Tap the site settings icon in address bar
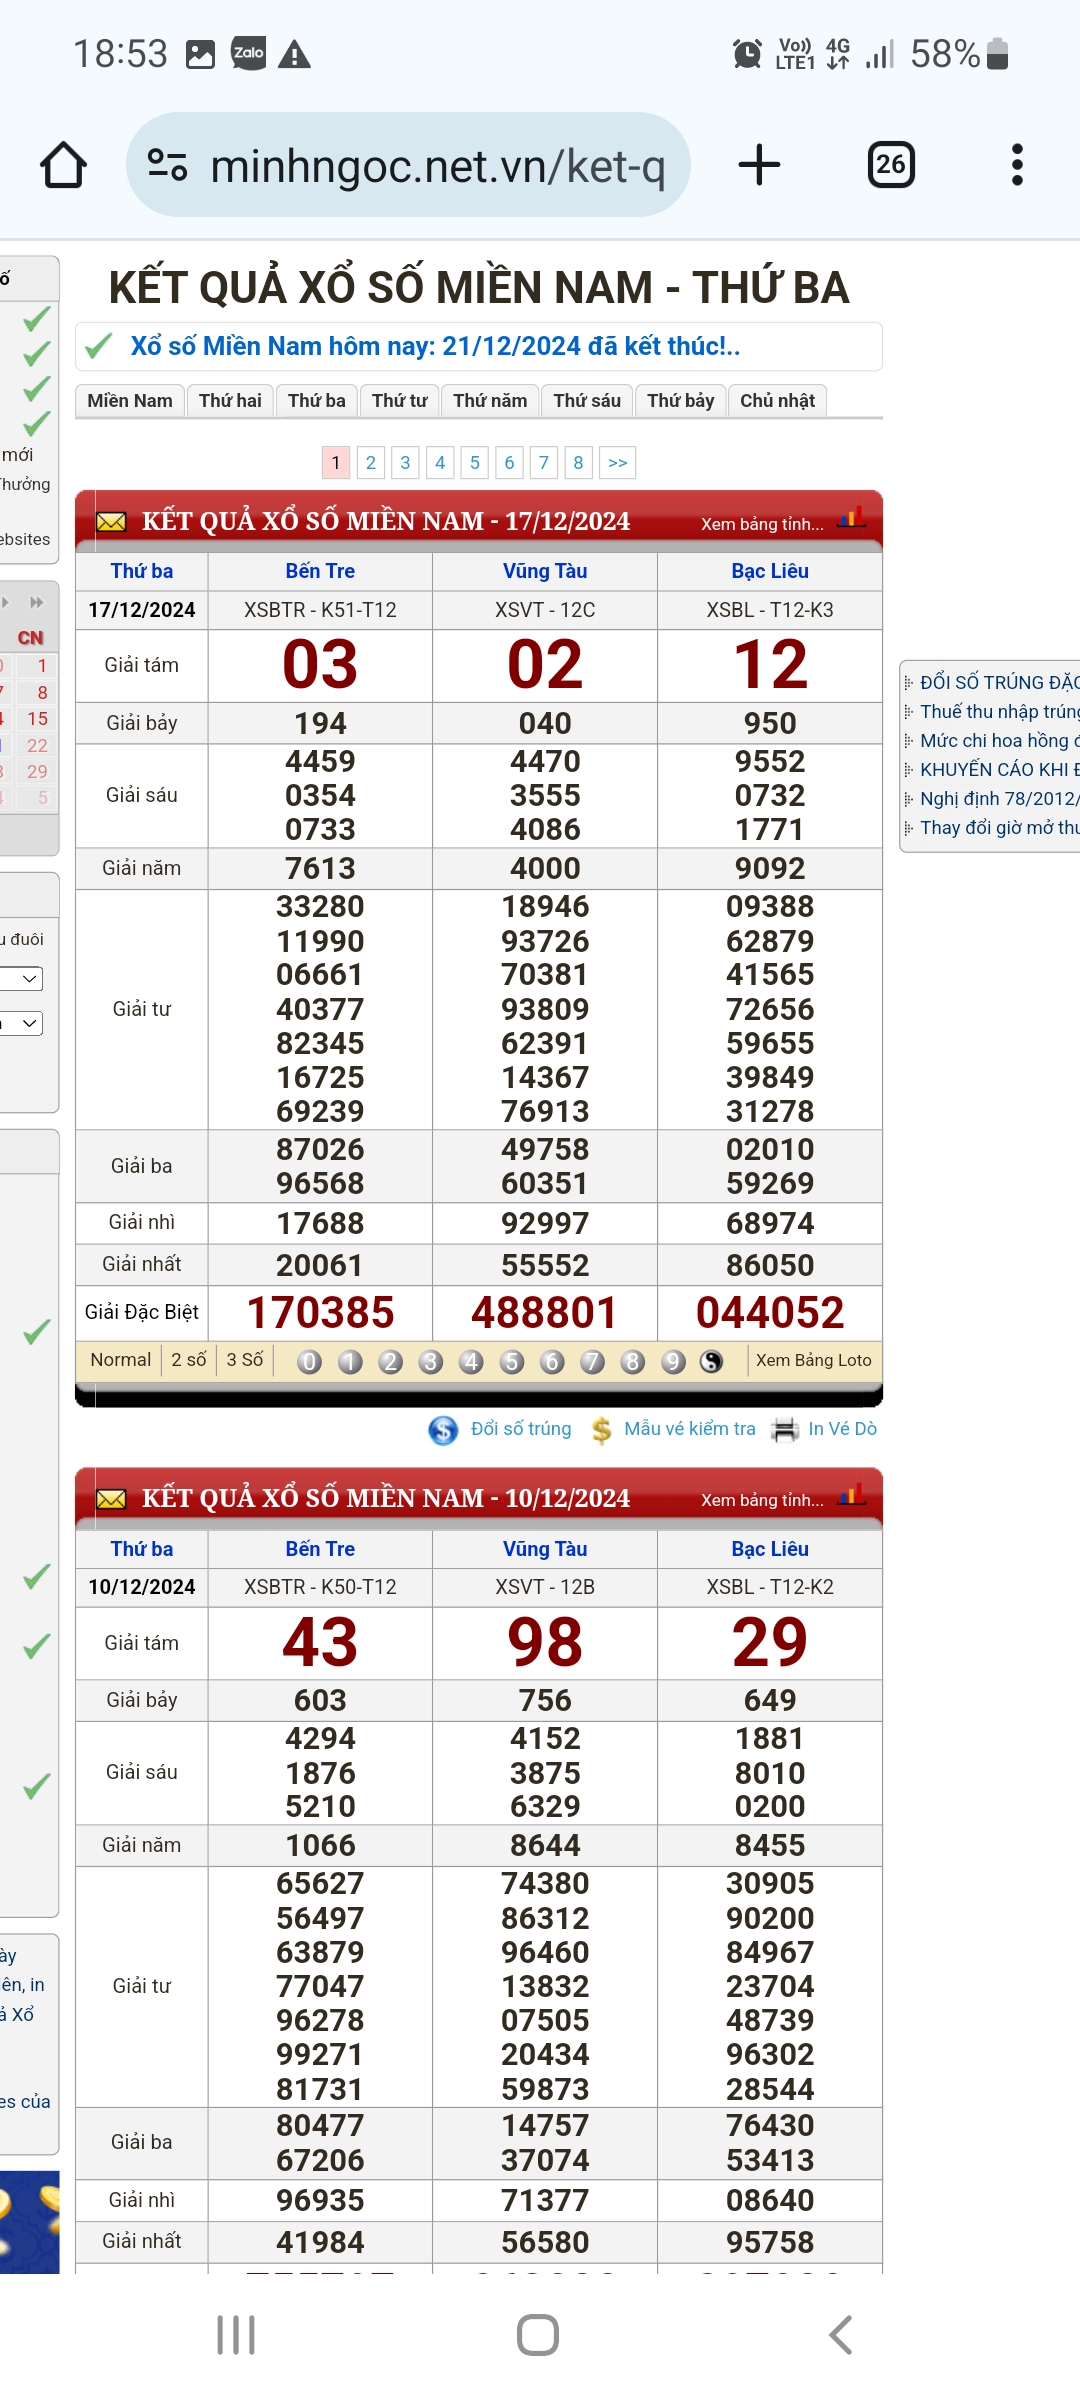1080x2400 pixels. coord(167,165)
